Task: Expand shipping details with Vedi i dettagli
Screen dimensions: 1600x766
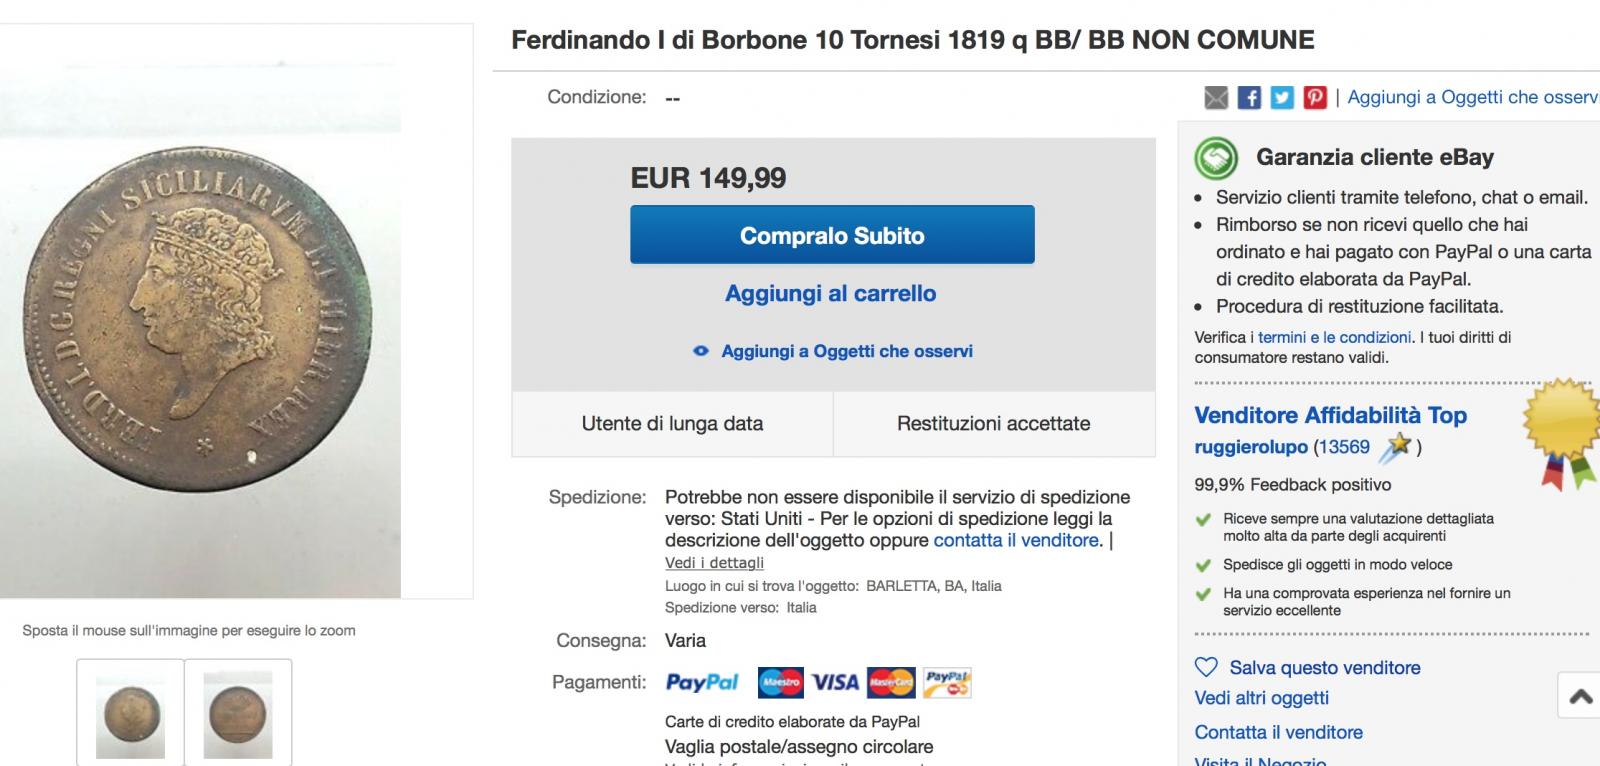Action: (x=714, y=563)
